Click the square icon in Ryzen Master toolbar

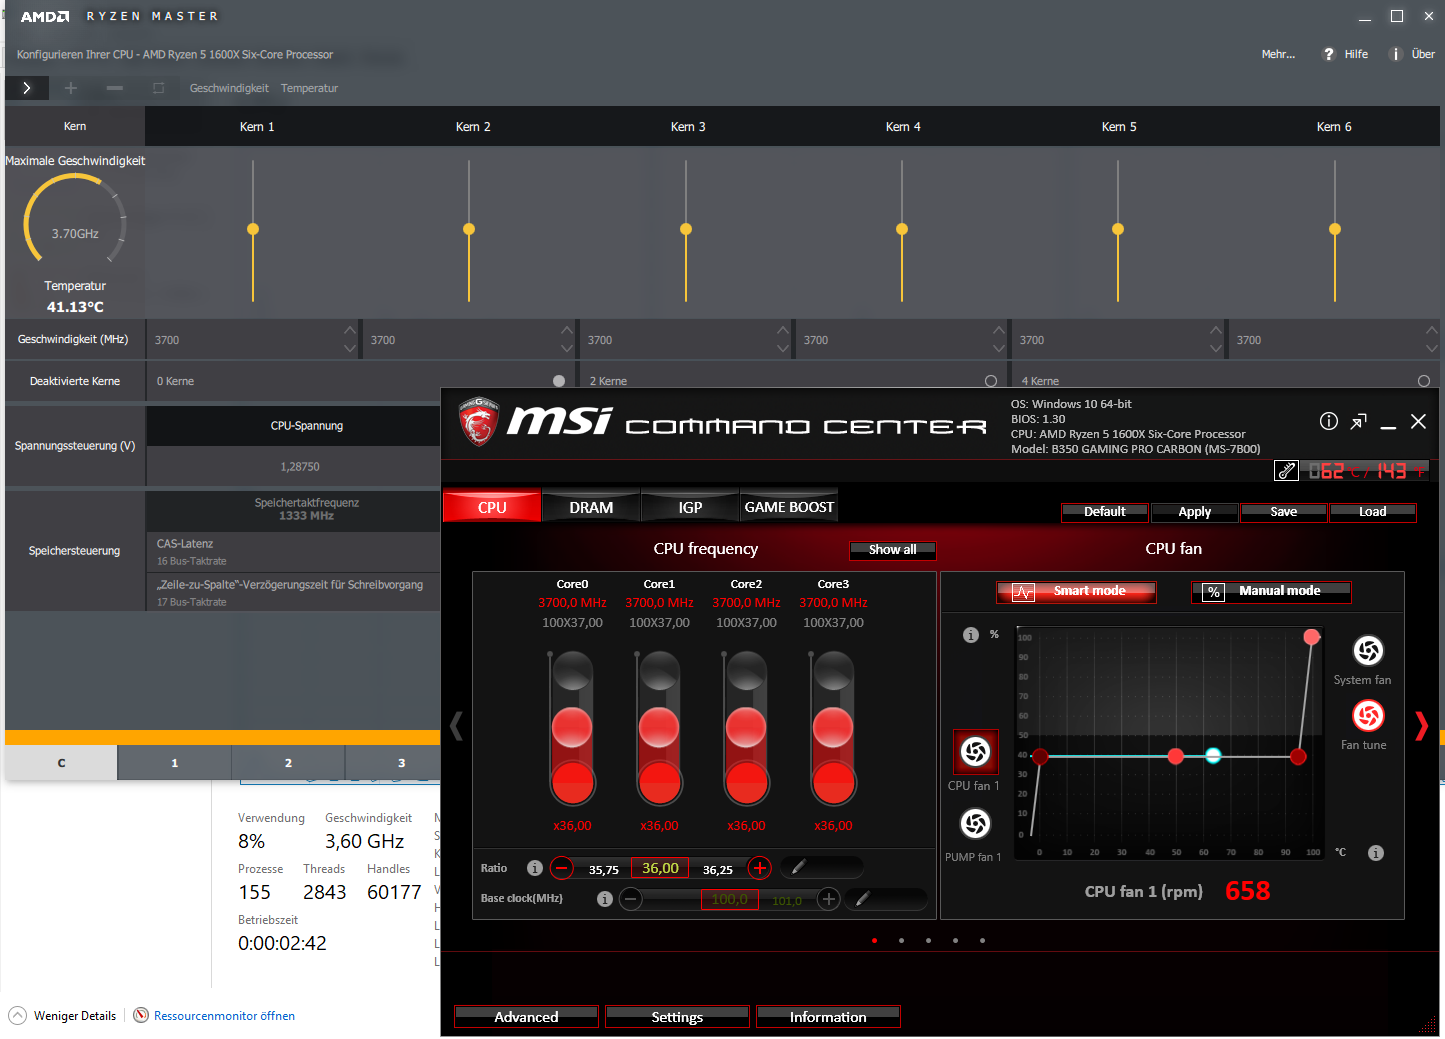(x=158, y=88)
